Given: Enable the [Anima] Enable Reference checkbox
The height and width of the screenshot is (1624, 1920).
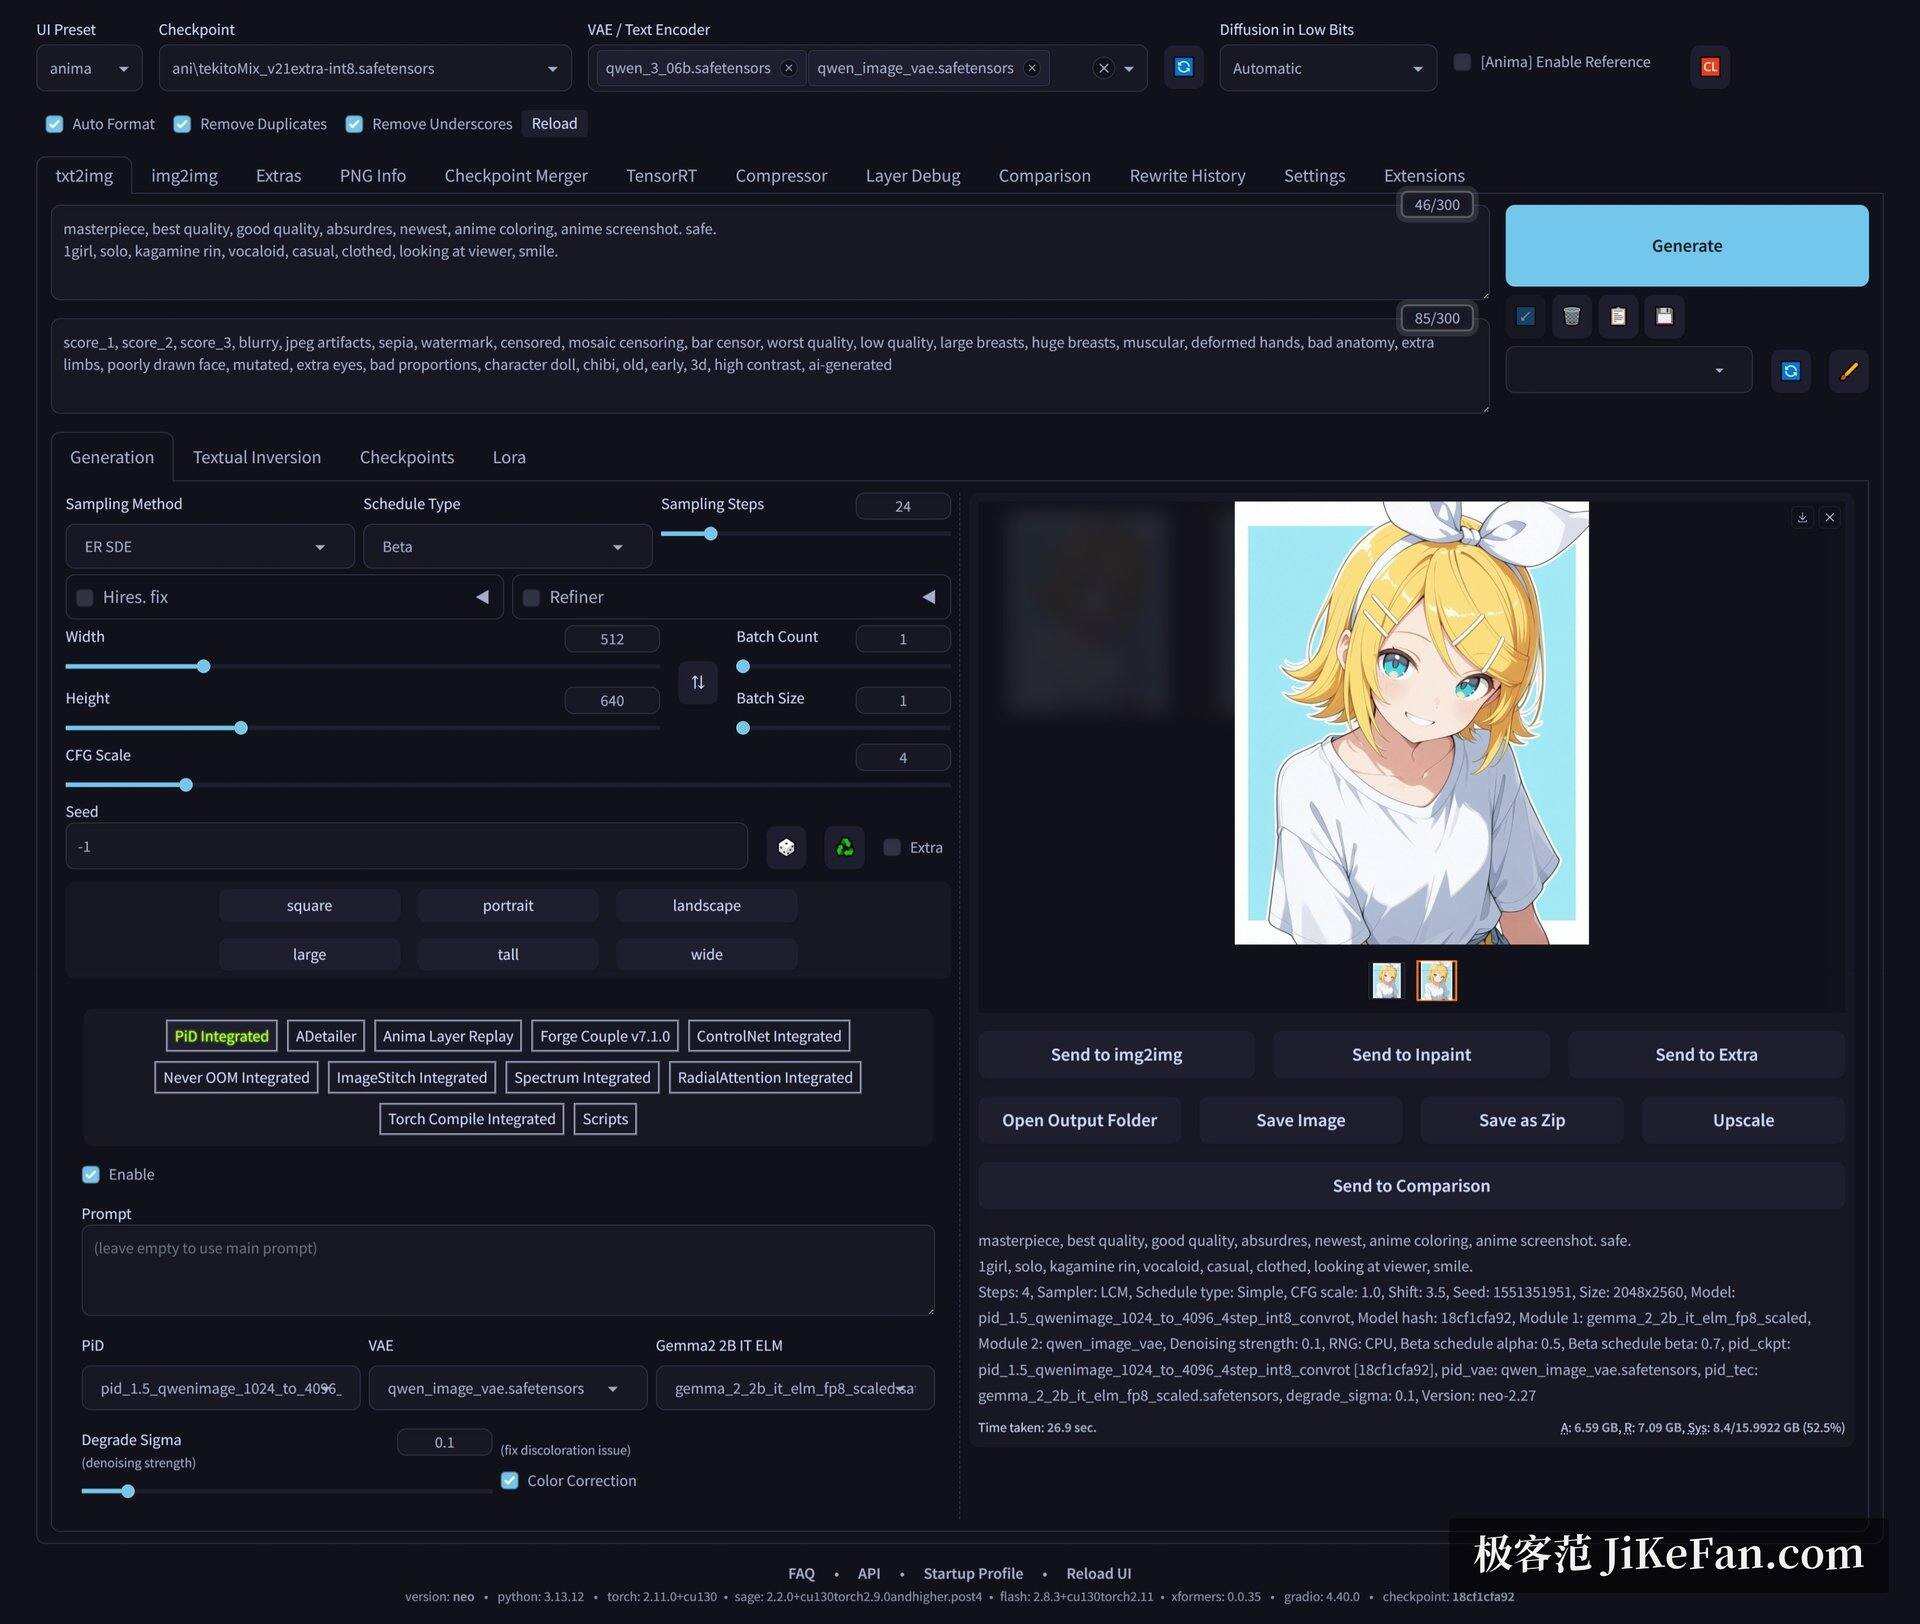Looking at the screenshot, I should 1462,62.
